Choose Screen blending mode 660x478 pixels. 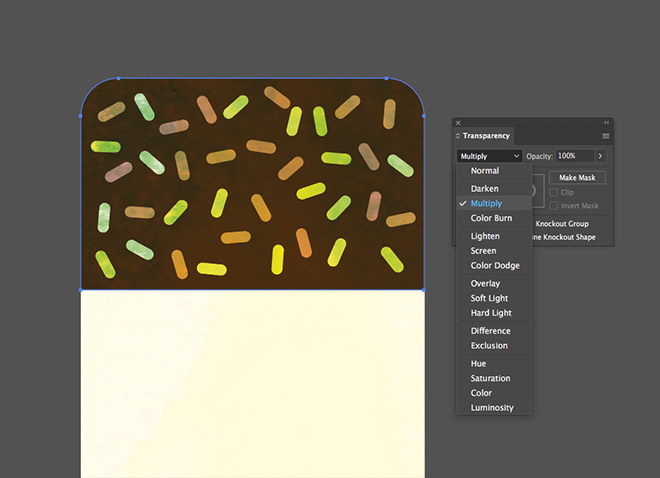pos(483,251)
